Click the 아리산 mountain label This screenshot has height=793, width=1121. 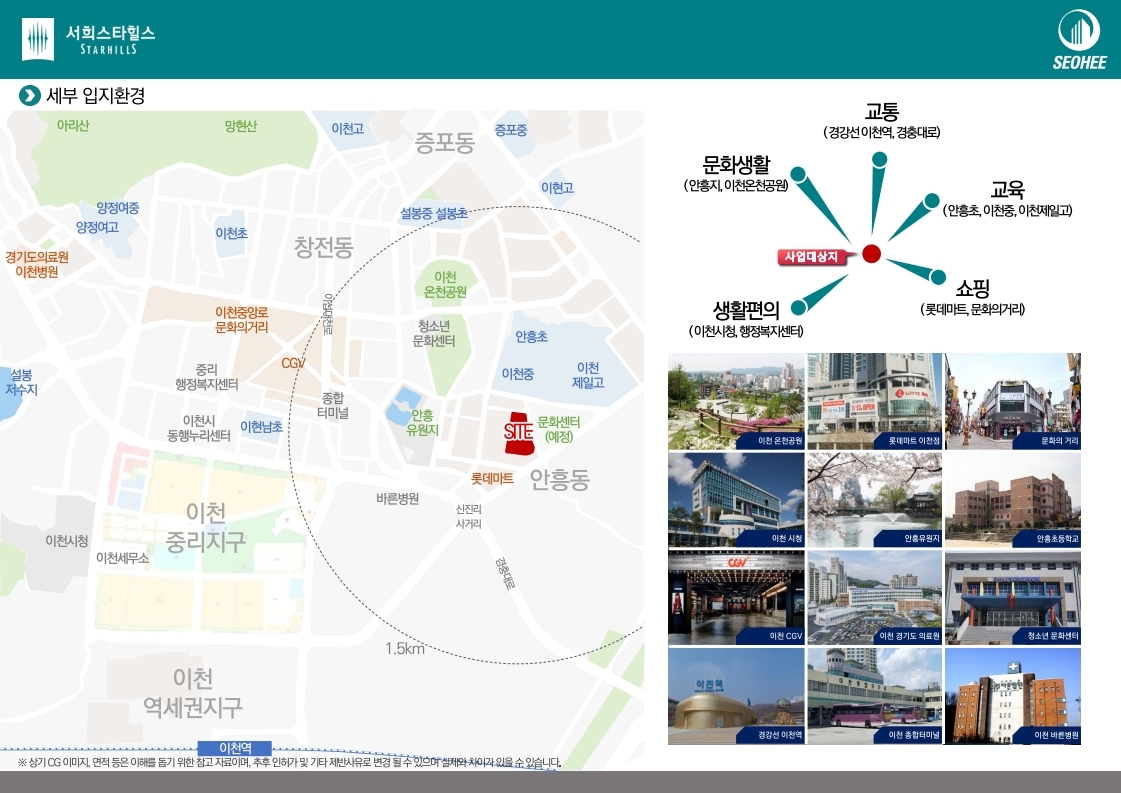pos(73,125)
